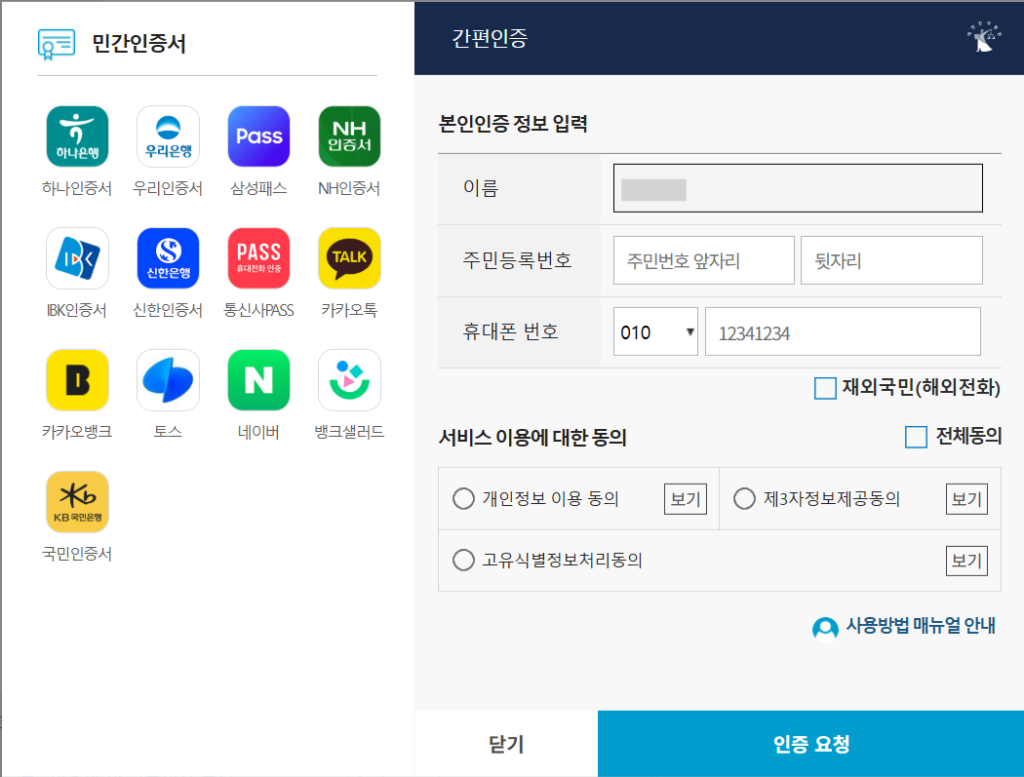Select the KB Kookmin Bank certificate icon

(x=77, y=501)
